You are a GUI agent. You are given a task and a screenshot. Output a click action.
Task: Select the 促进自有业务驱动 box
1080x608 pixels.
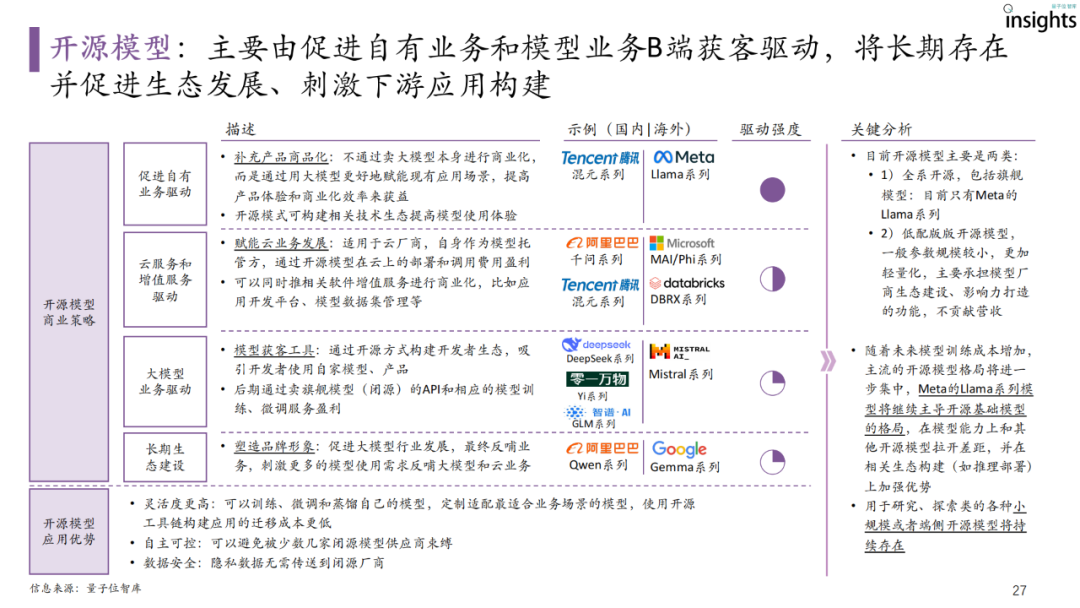(x=165, y=184)
